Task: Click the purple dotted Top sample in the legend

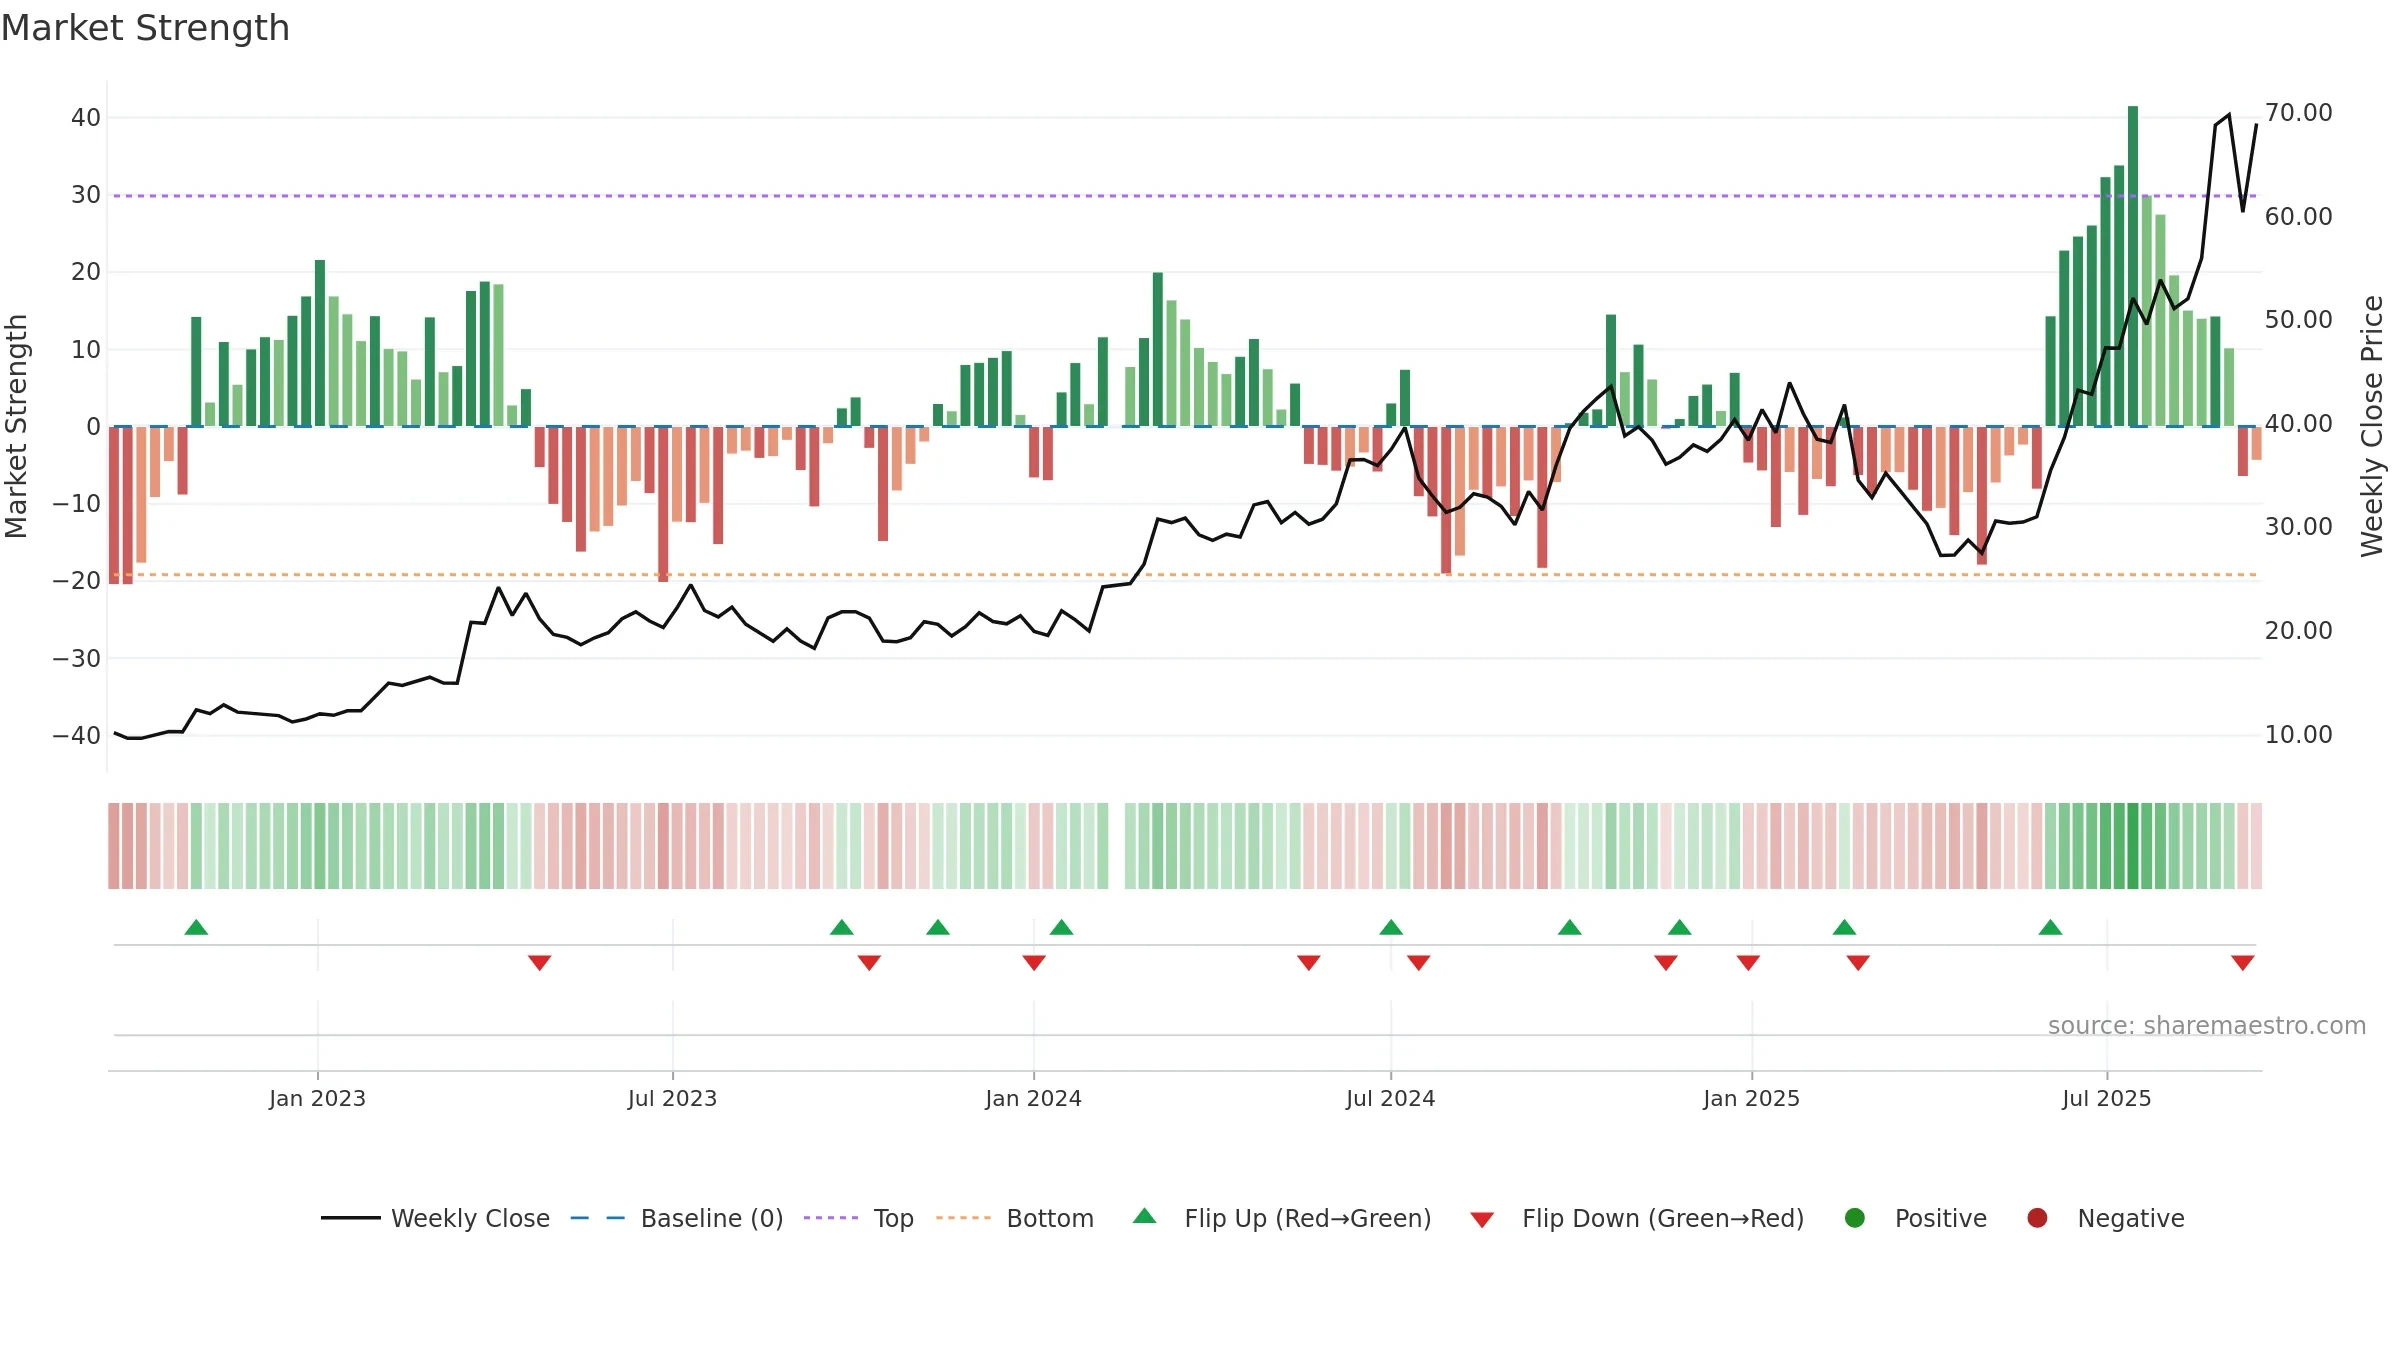Action: tap(831, 1218)
